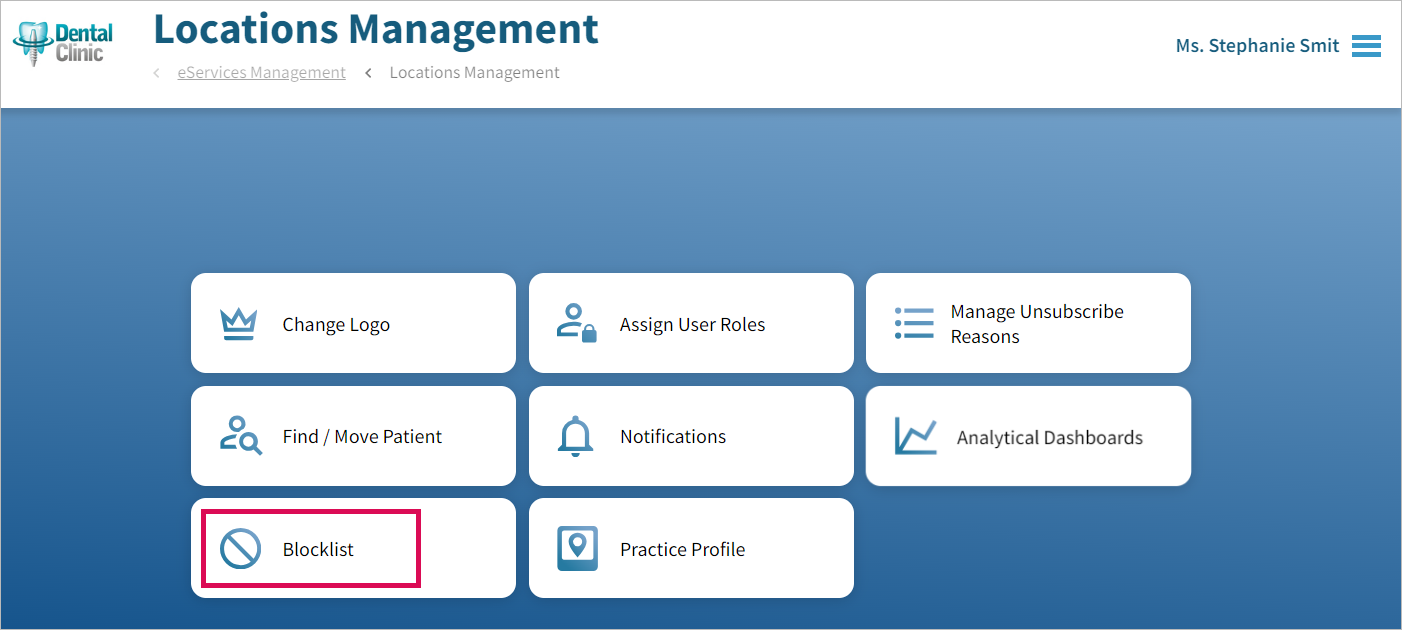Click the list icon for Manage Unsubscribe Reasons

[913, 324]
